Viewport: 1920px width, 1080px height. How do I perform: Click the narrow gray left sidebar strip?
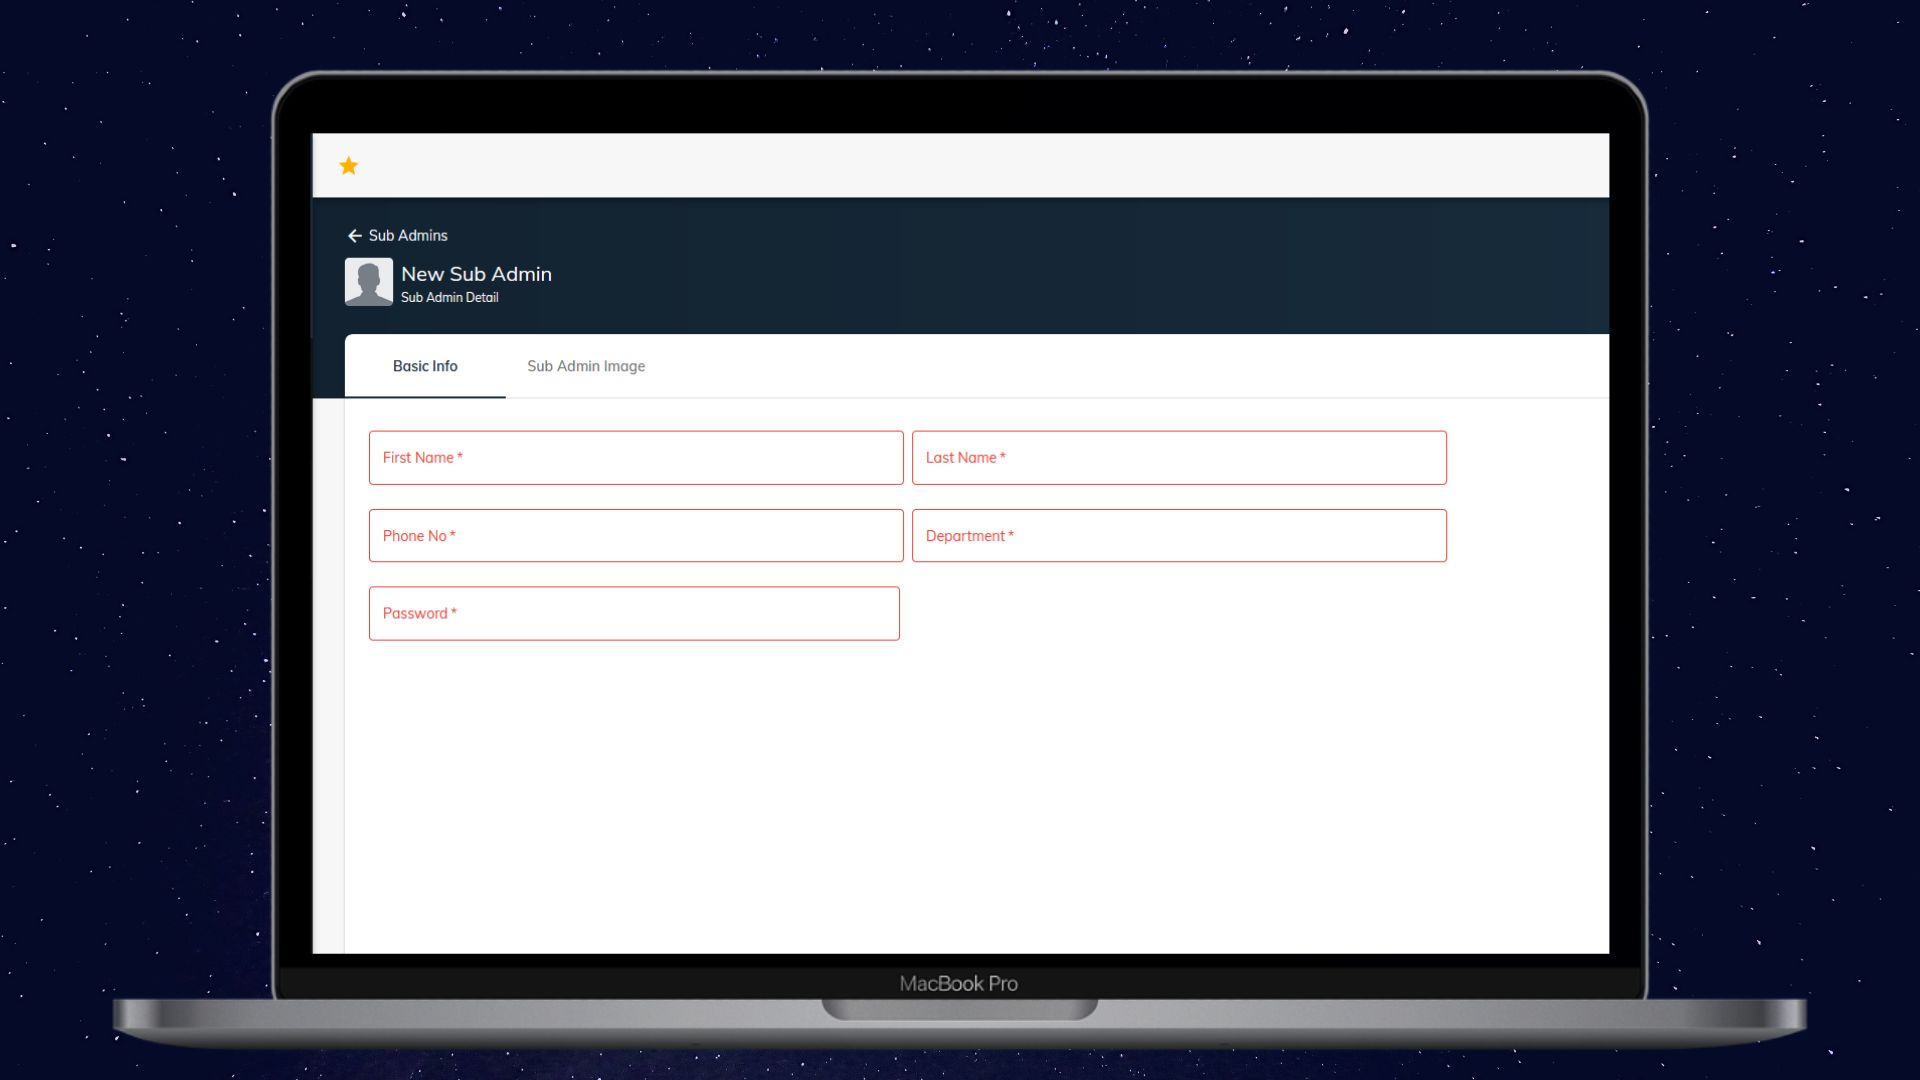click(328, 676)
